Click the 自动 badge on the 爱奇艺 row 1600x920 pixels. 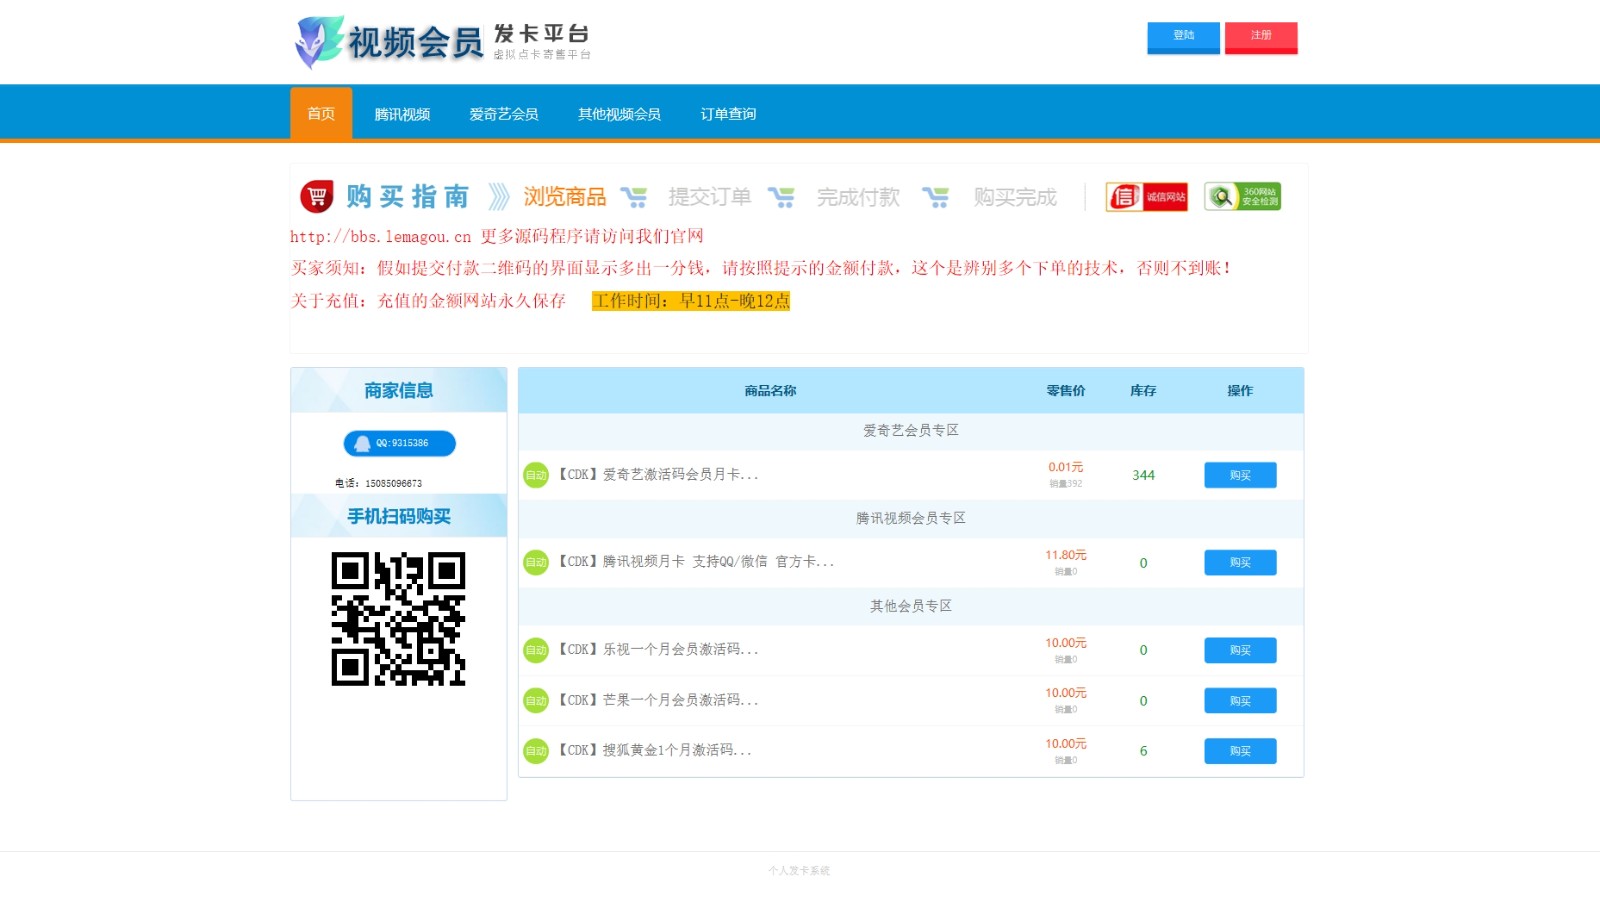point(536,475)
